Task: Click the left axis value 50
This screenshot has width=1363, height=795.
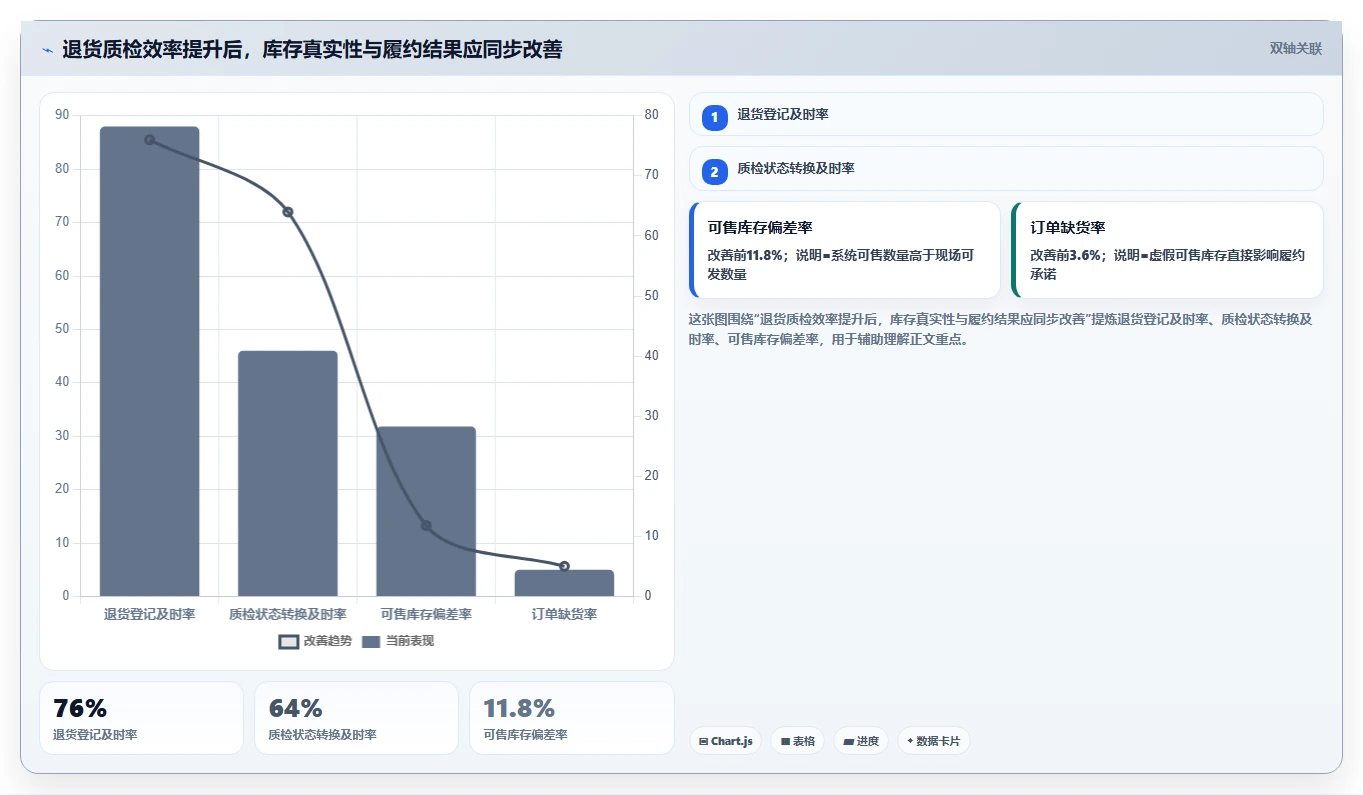Action: [x=63, y=329]
